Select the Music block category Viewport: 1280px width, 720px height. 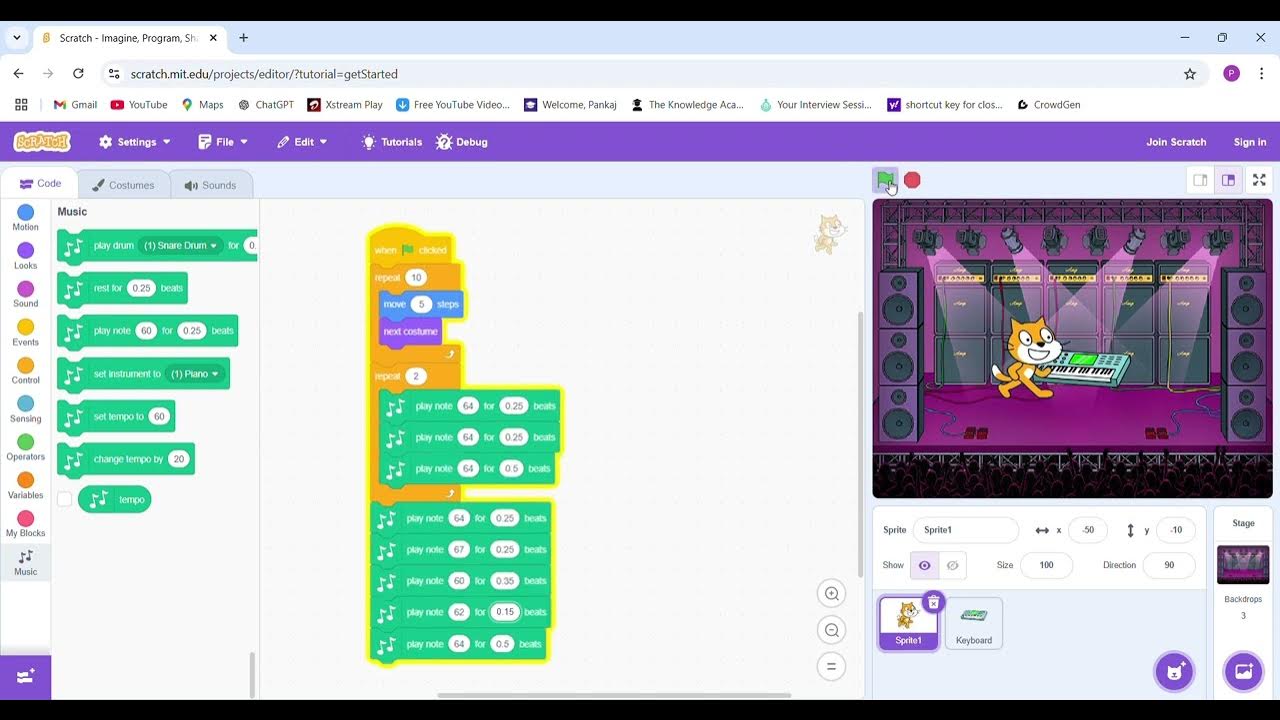tap(26, 563)
